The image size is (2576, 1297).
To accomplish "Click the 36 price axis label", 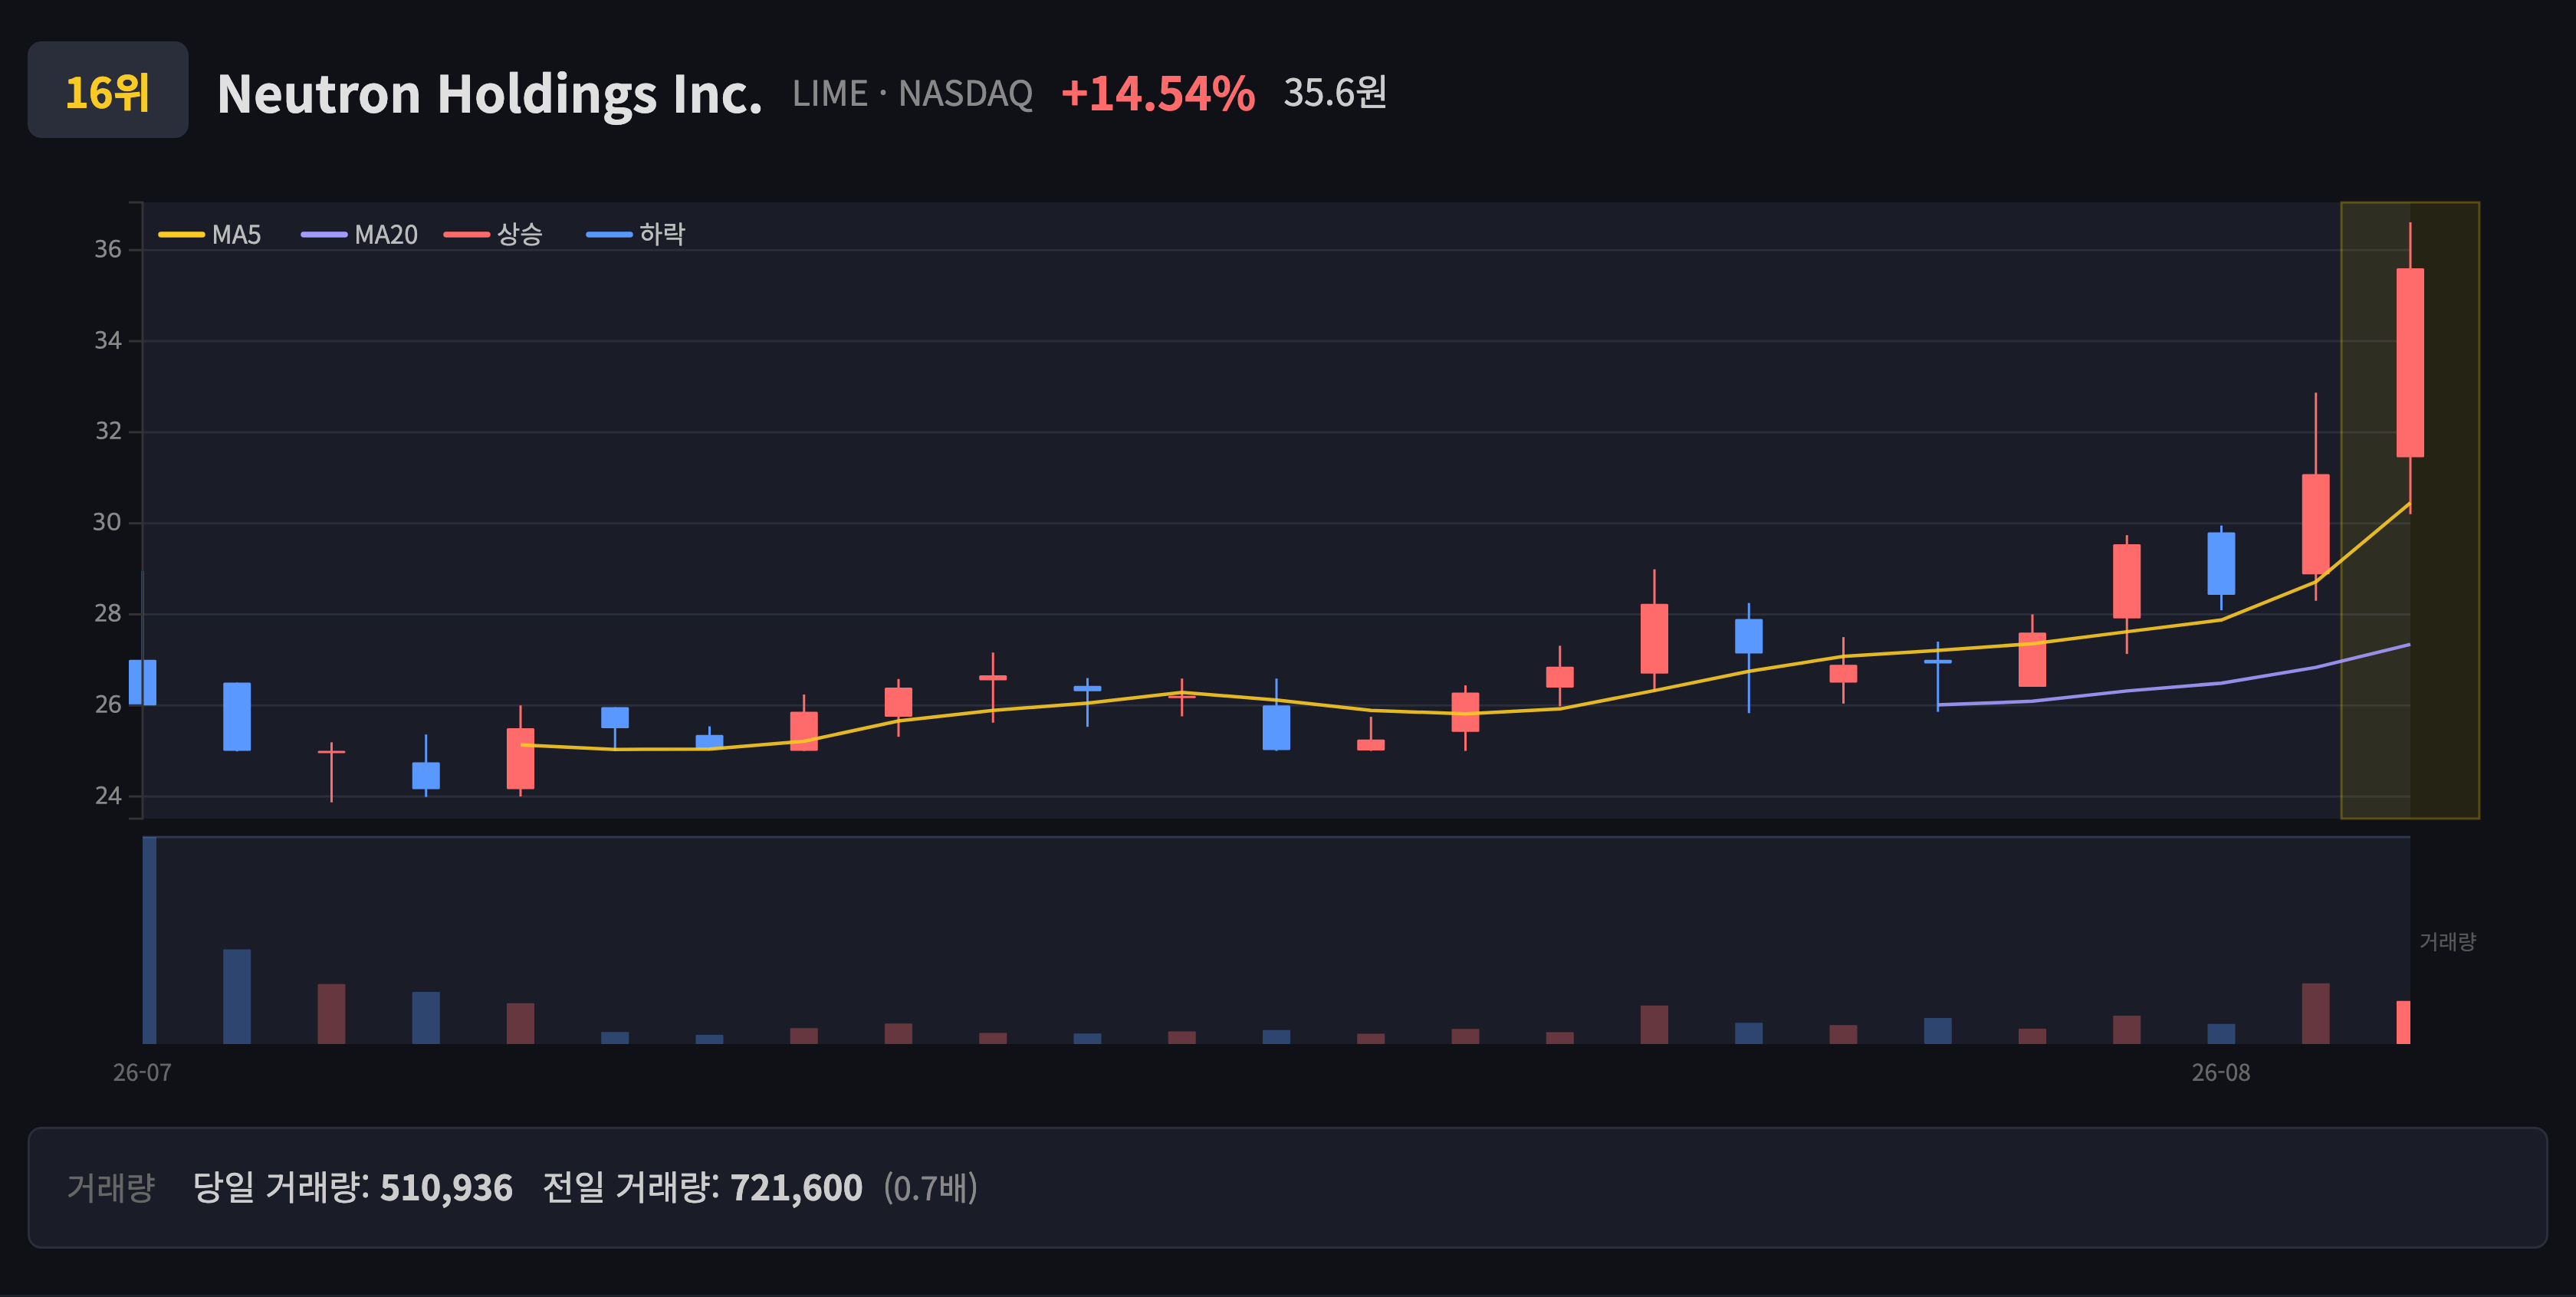I will 108,249.
